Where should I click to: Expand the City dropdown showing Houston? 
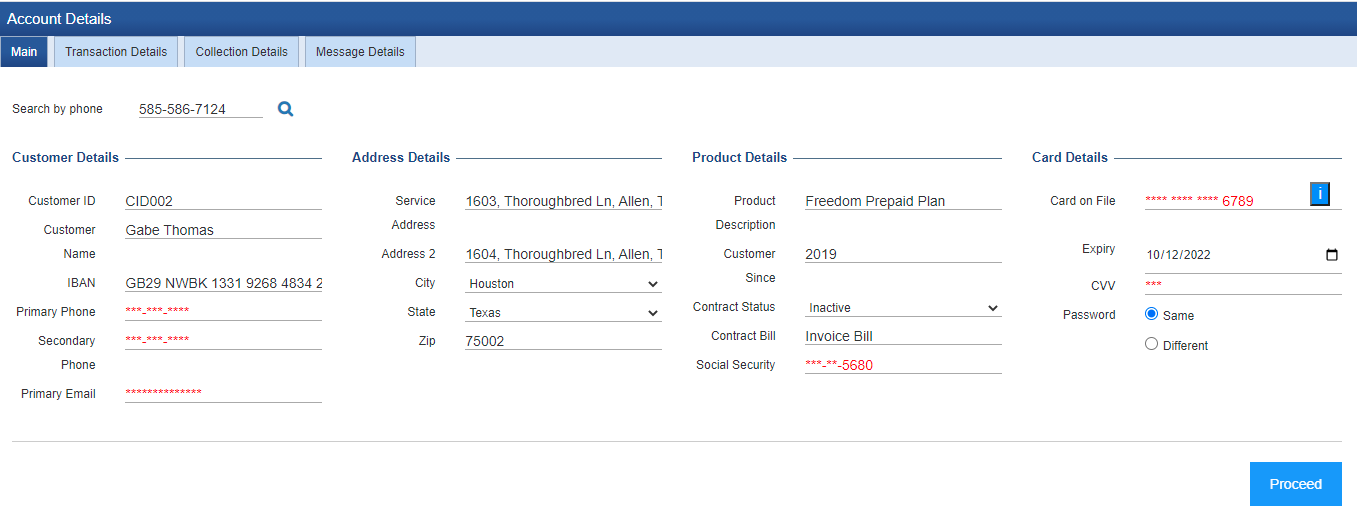[564, 284]
